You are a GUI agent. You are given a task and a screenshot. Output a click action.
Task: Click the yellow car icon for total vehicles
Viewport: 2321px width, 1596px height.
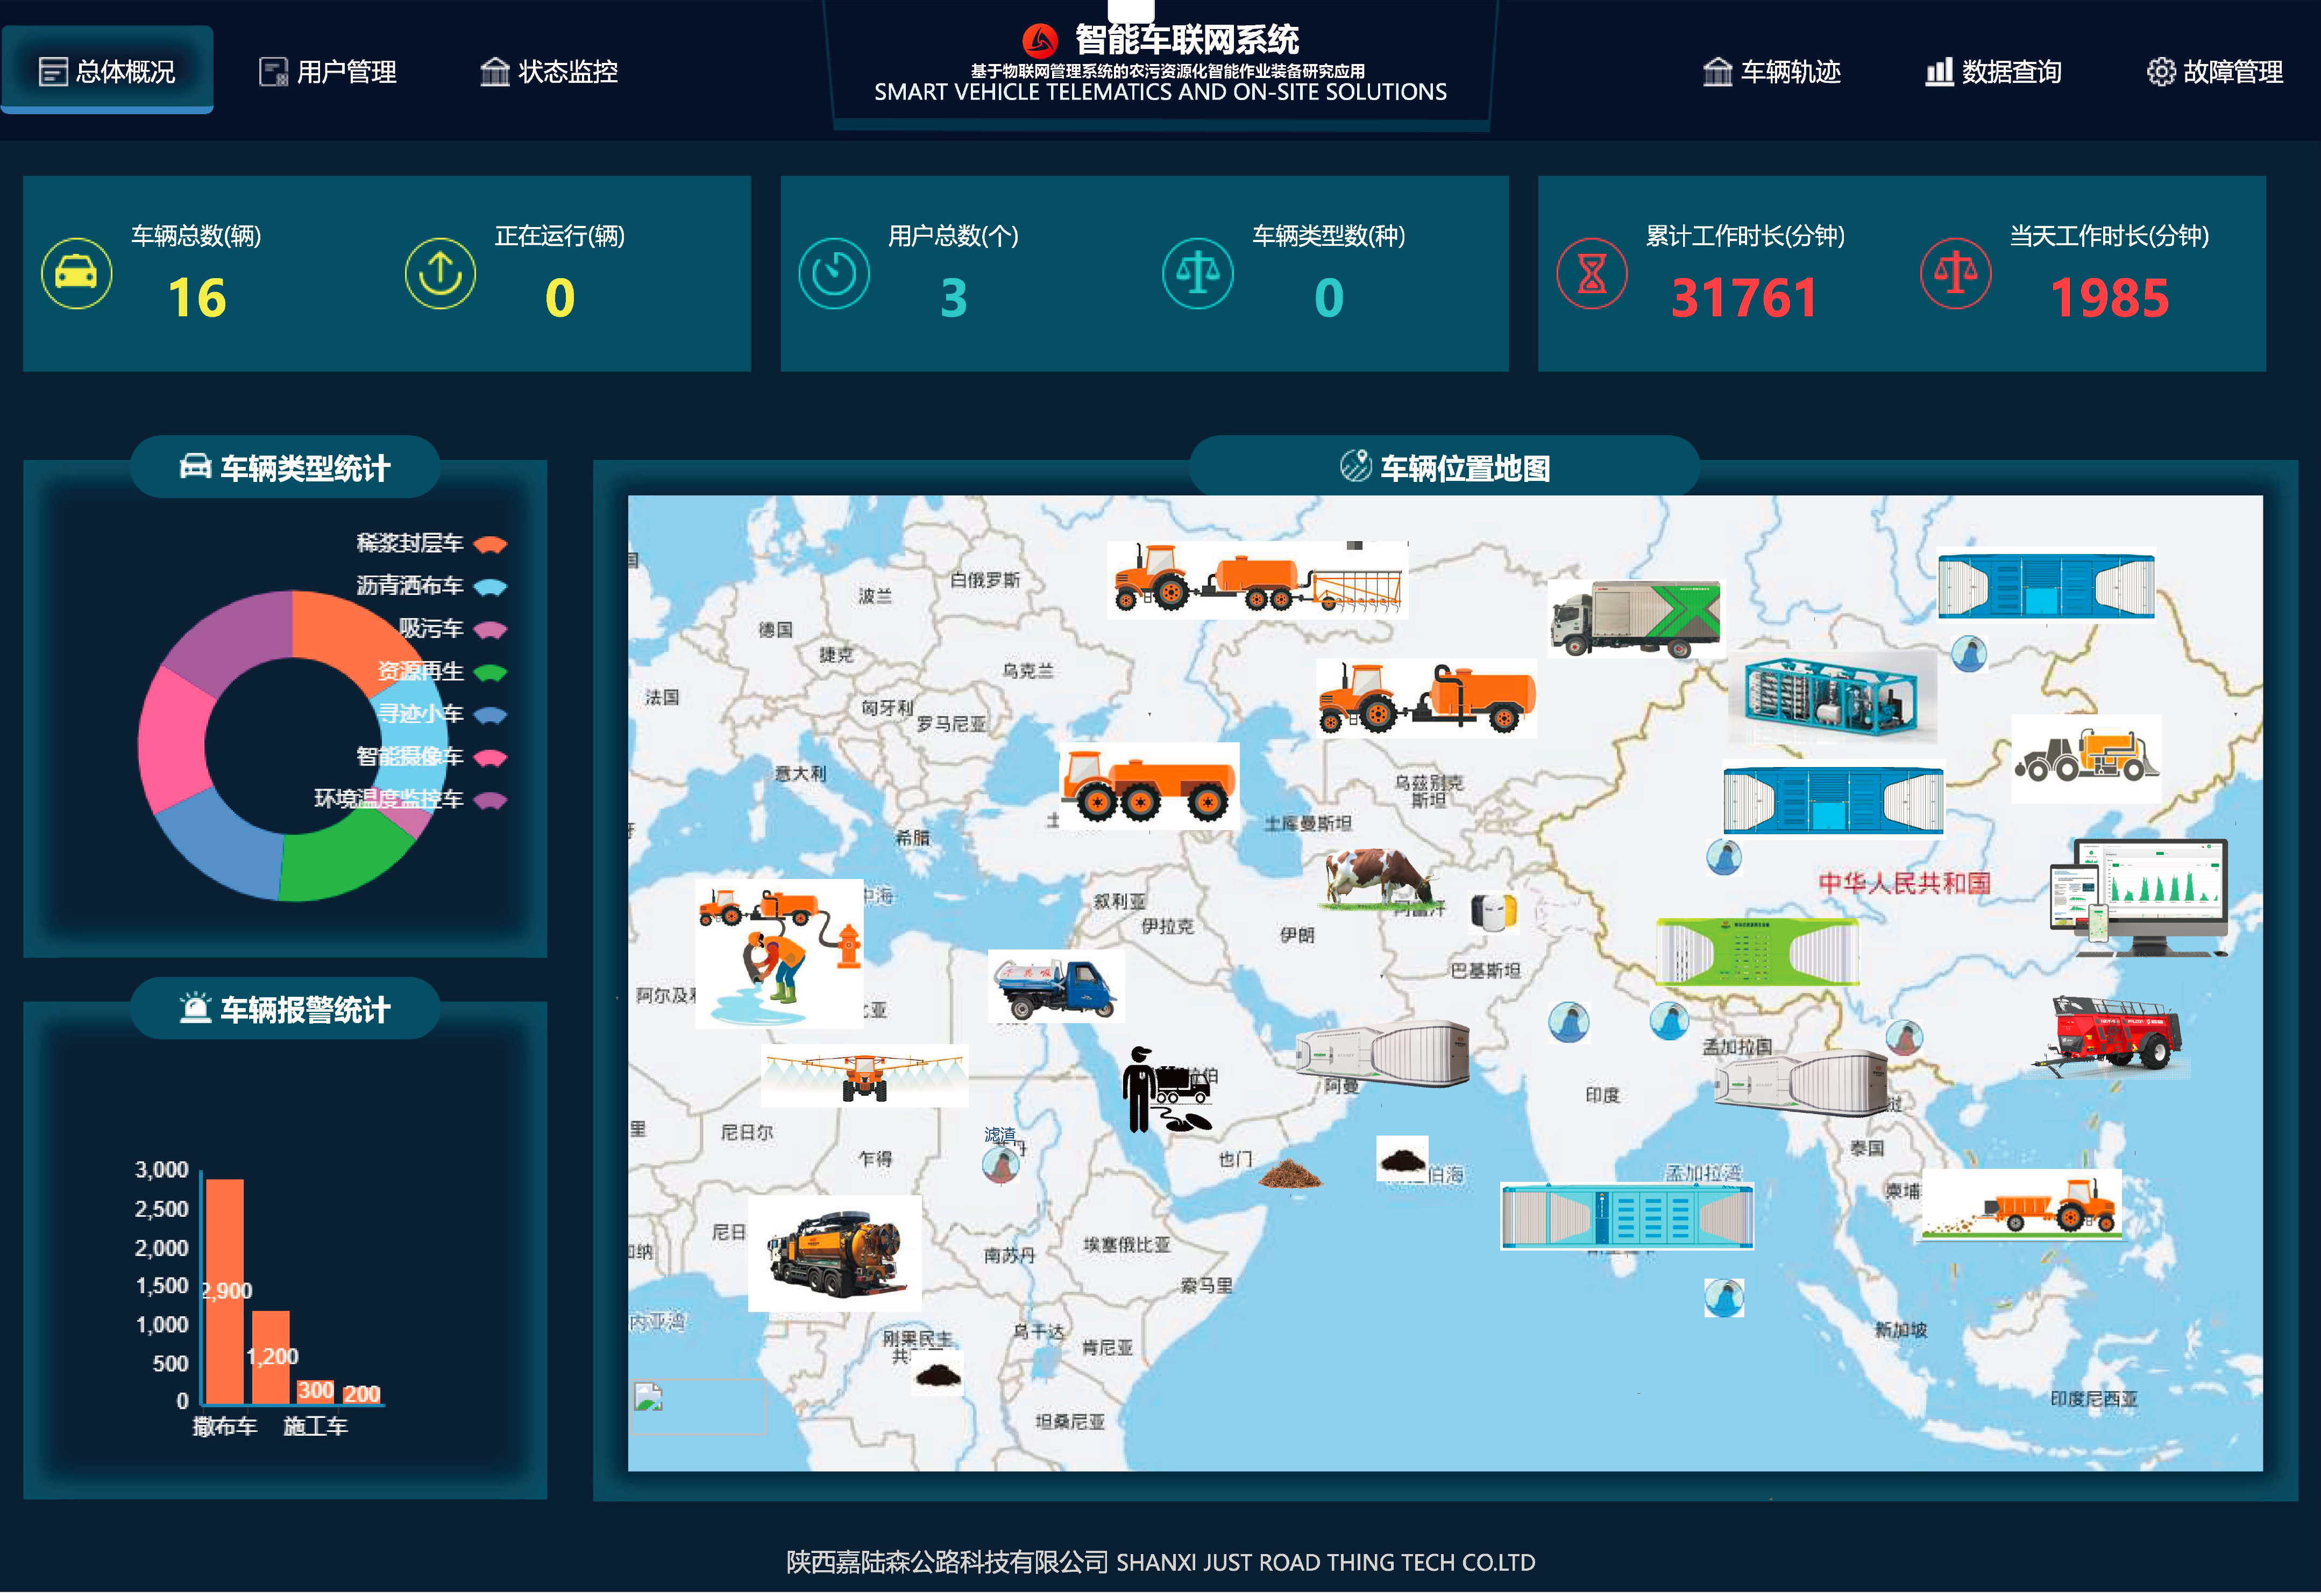point(76,273)
